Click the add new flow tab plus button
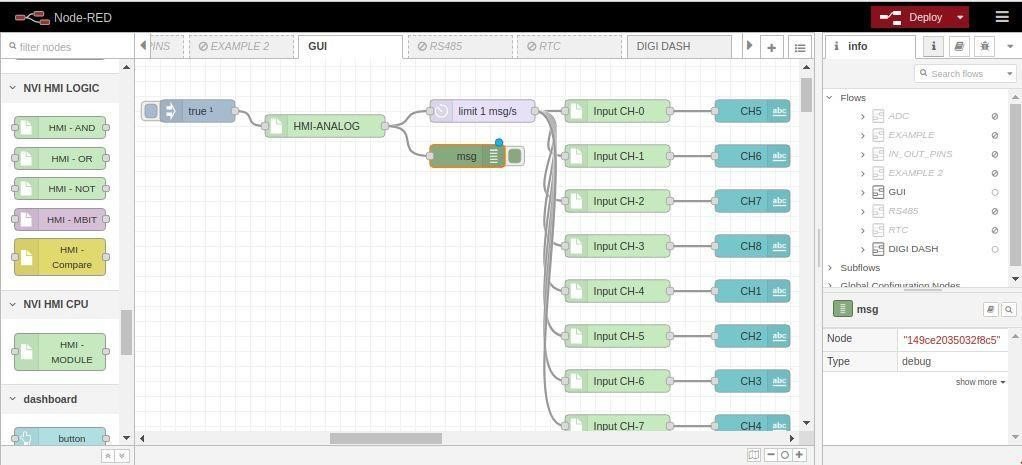Image resolution: width=1022 pixels, height=465 pixels. pos(771,47)
